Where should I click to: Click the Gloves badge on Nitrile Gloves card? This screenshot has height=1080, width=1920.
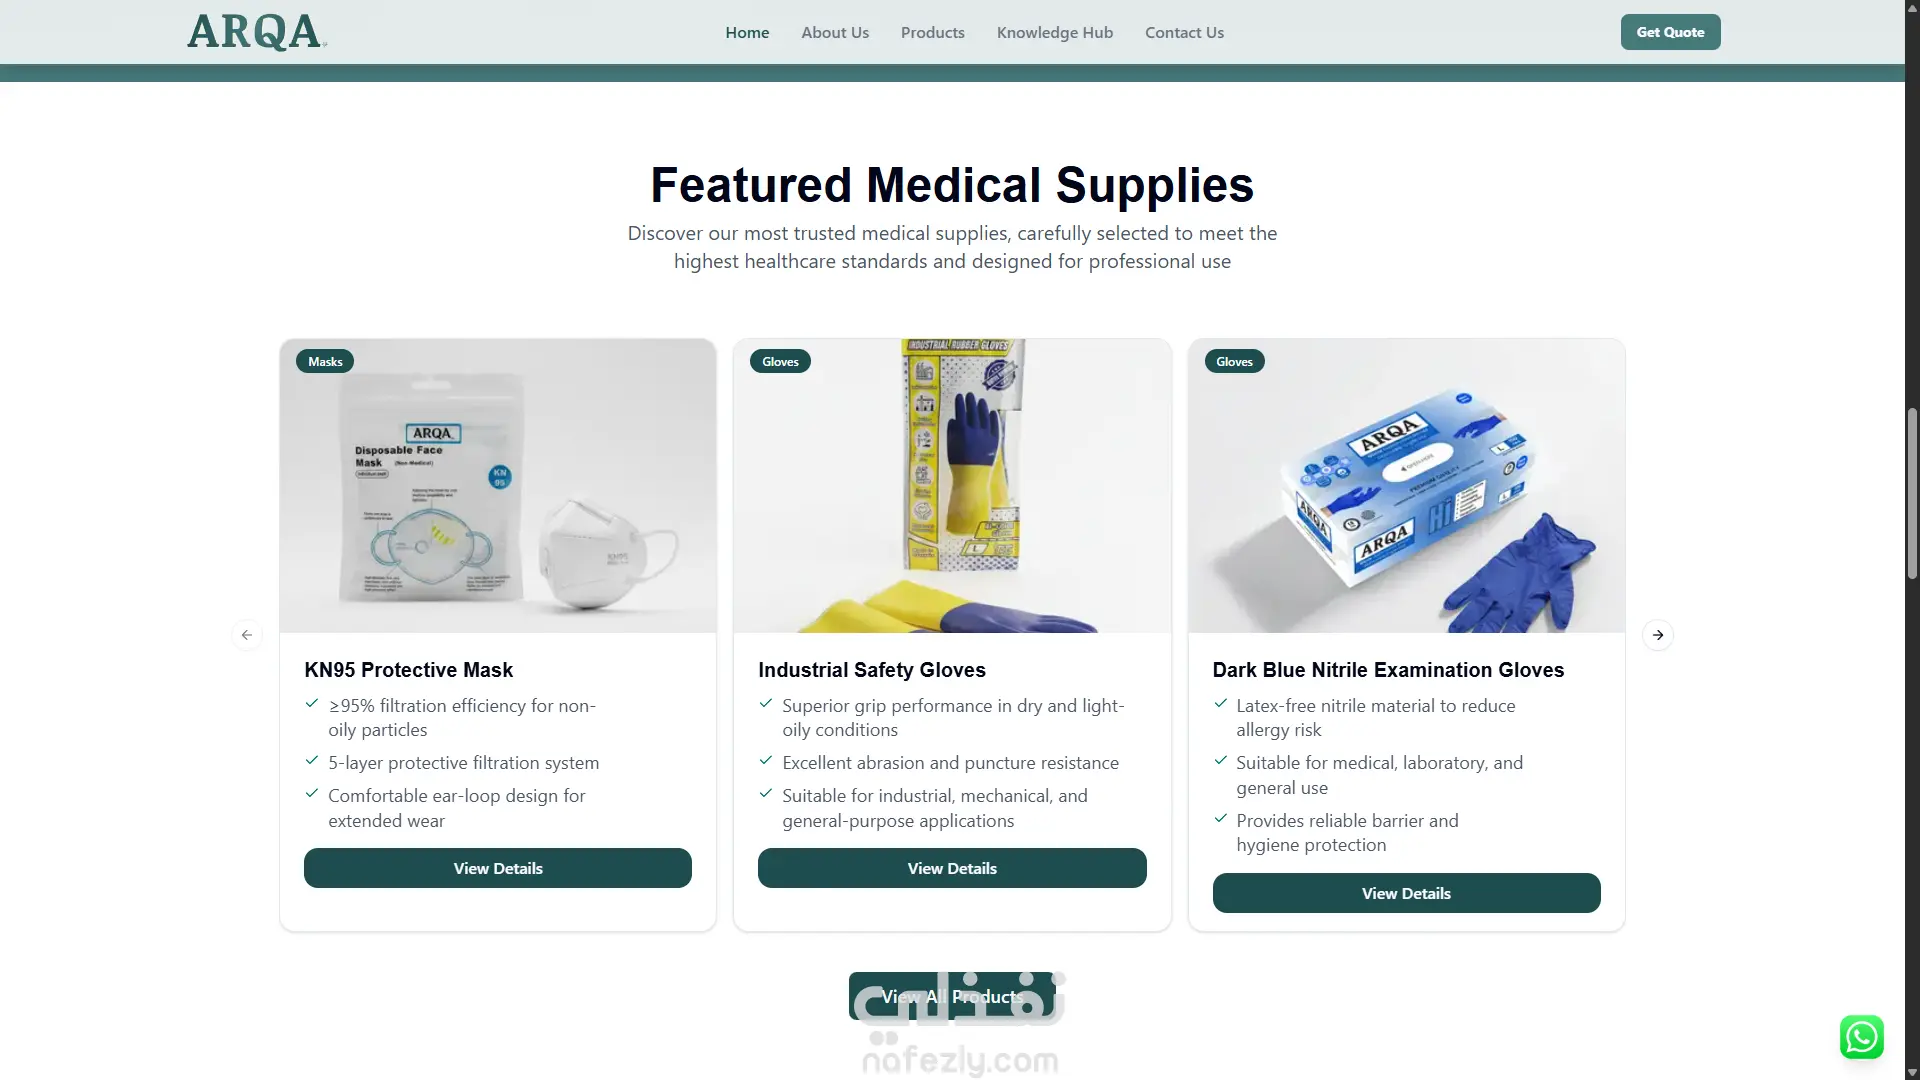click(x=1234, y=362)
